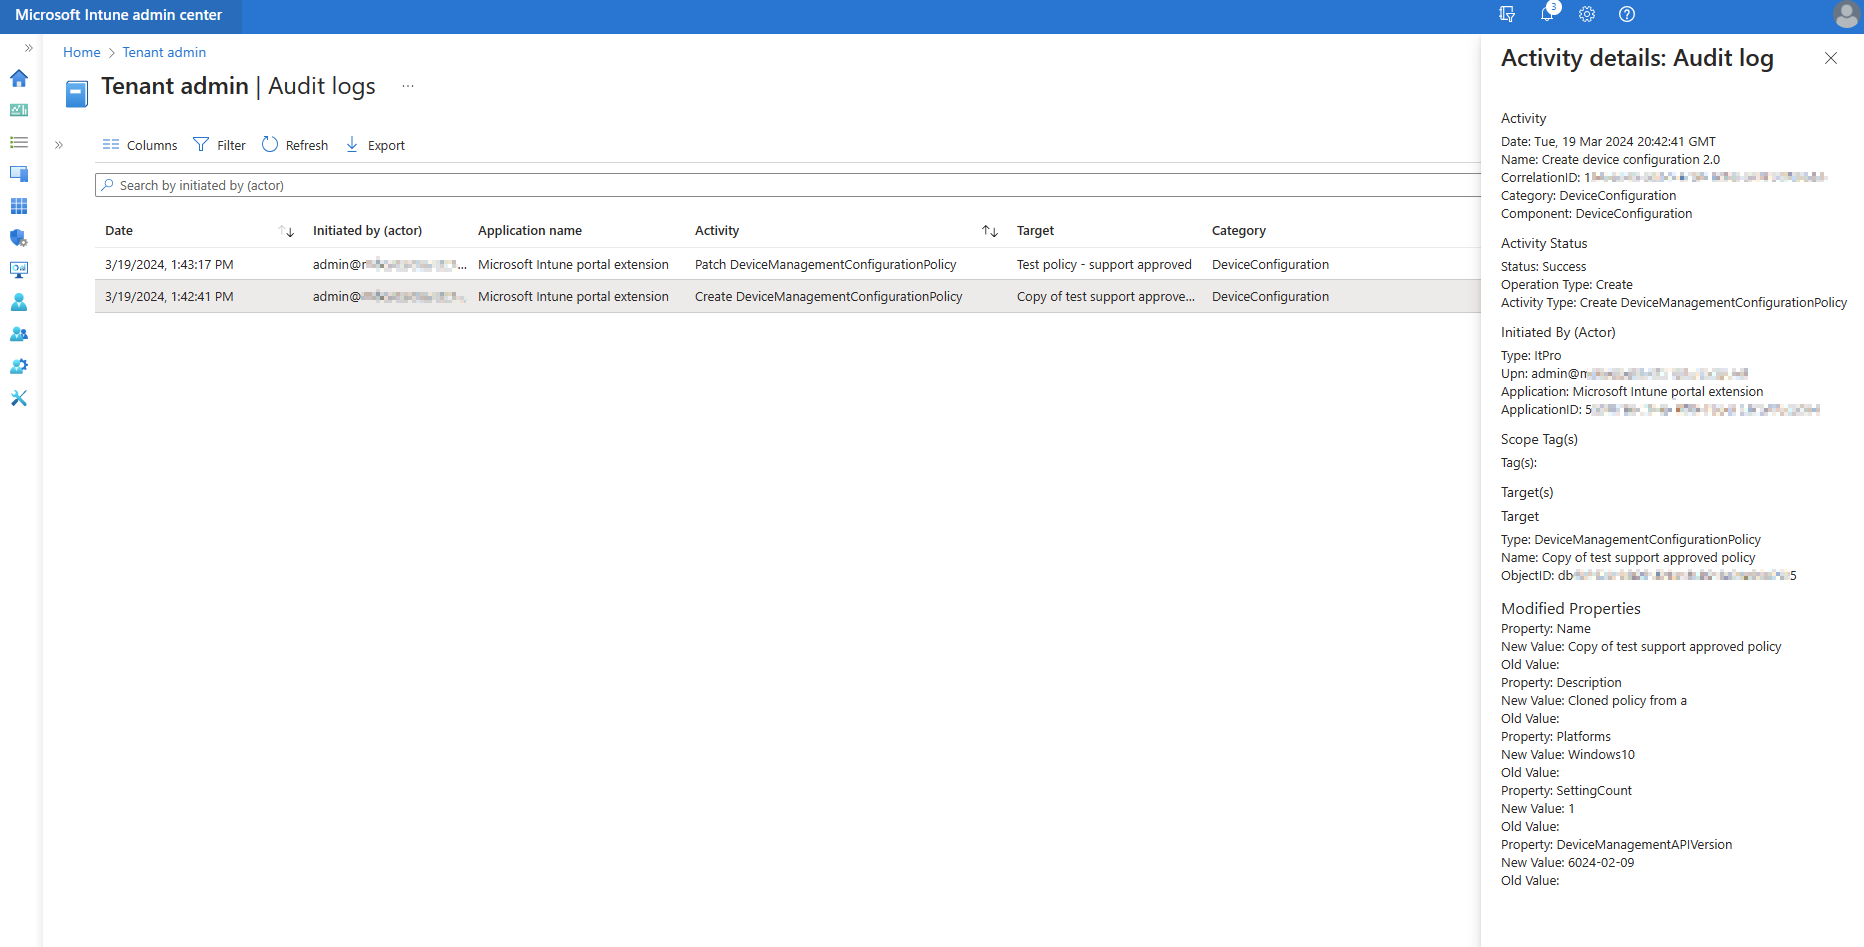Viewport: 1864px width, 947px height.
Task: Open the Settings gear in the header
Action: coord(1587,14)
